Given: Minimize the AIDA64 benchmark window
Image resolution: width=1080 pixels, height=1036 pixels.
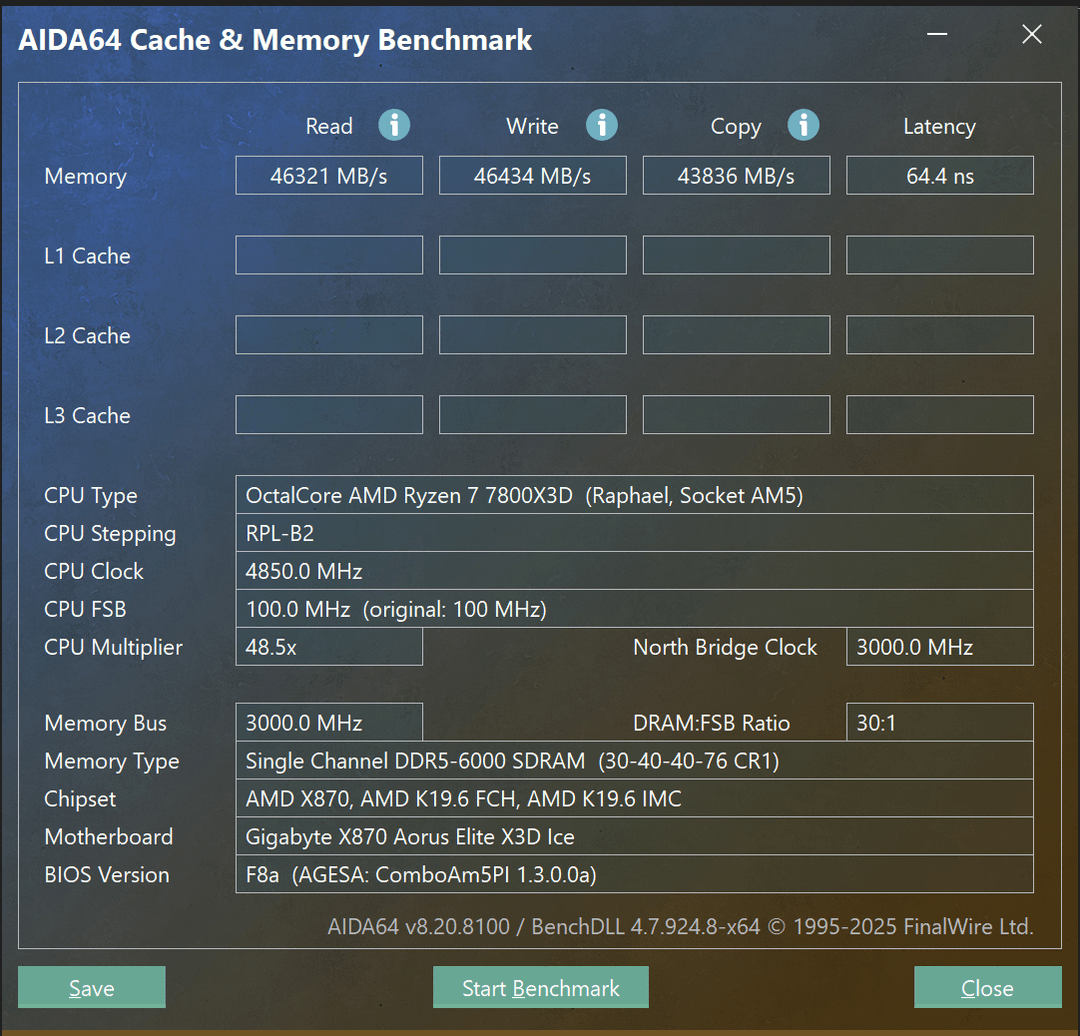Looking at the screenshot, I should click(937, 35).
